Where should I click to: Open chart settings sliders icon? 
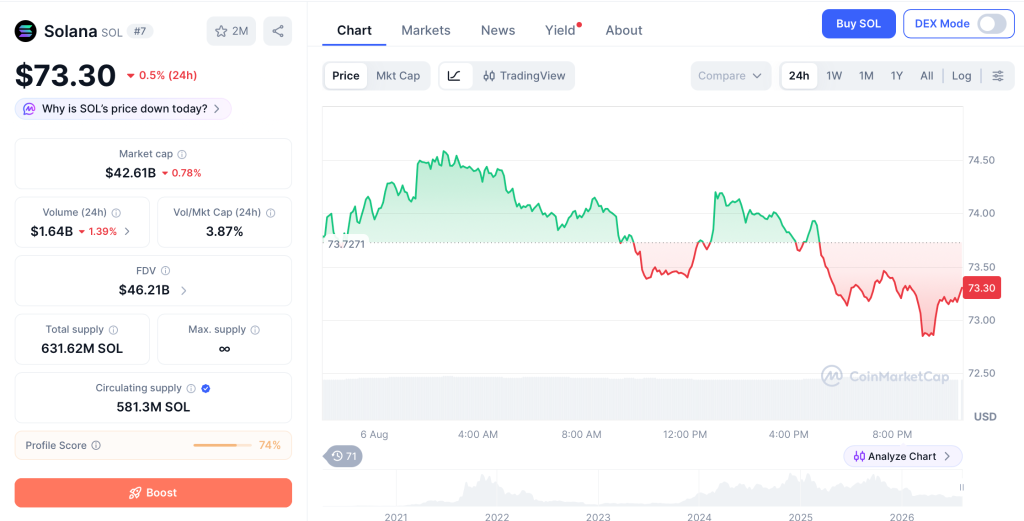(x=998, y=76)
